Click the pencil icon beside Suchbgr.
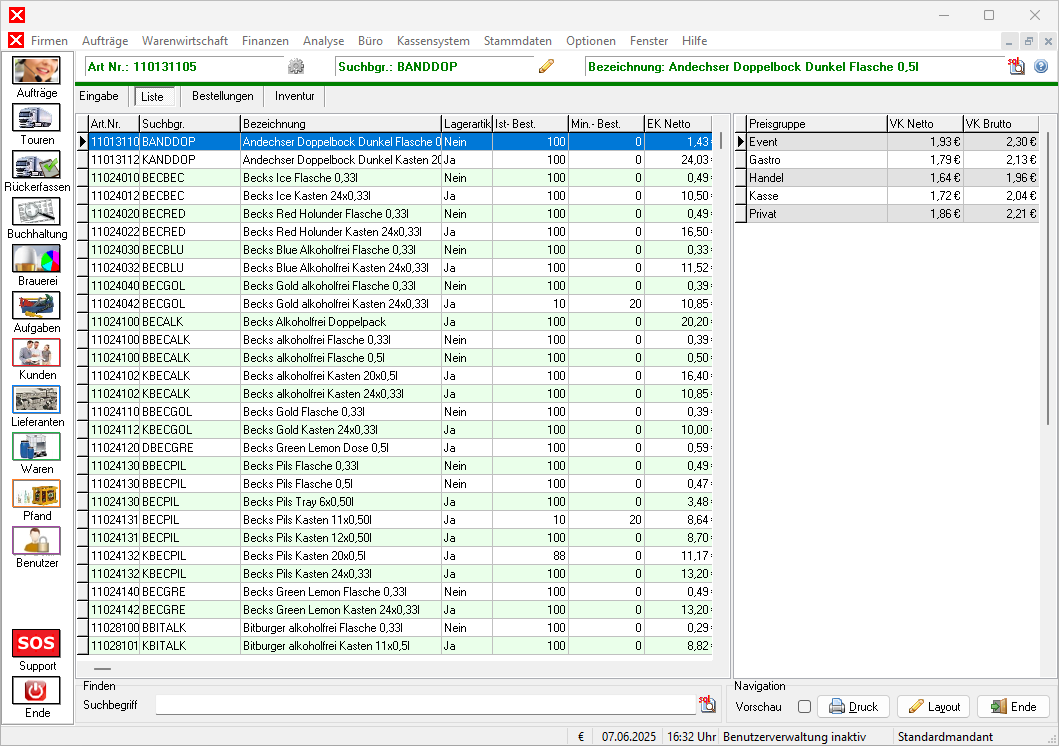1059x746 pixels. tap(546, 67)
